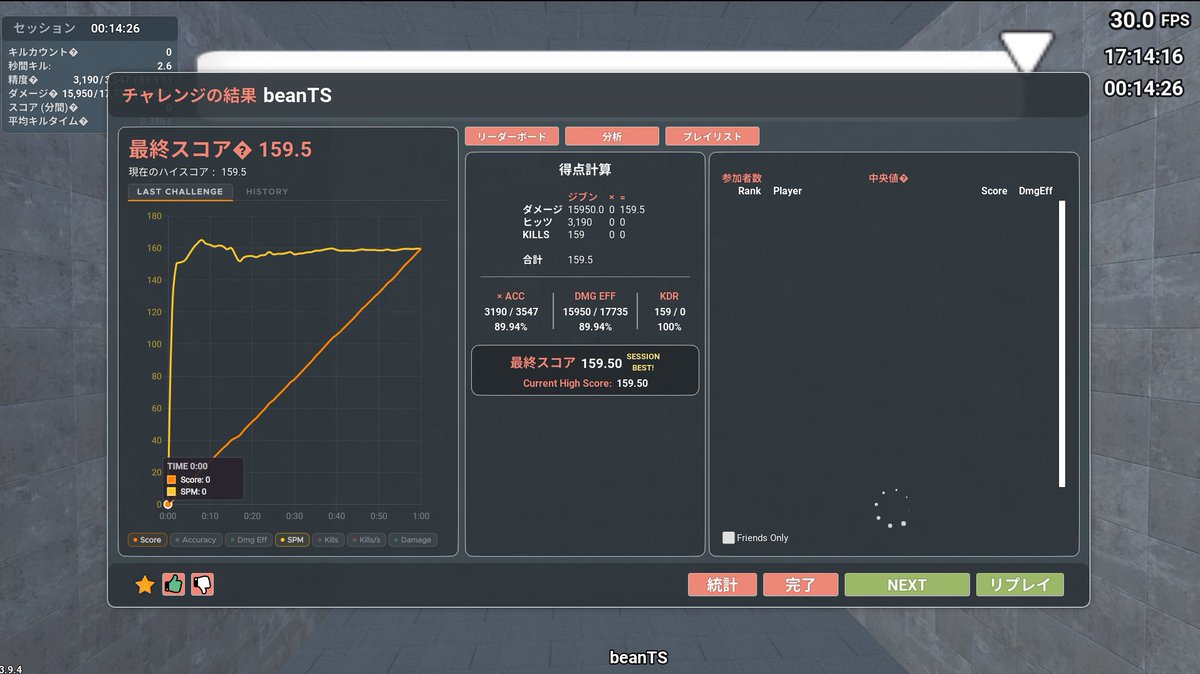Click the ヒッツ 3,190 row
This screenshot has width=1200, height=674.
(574, 222)
